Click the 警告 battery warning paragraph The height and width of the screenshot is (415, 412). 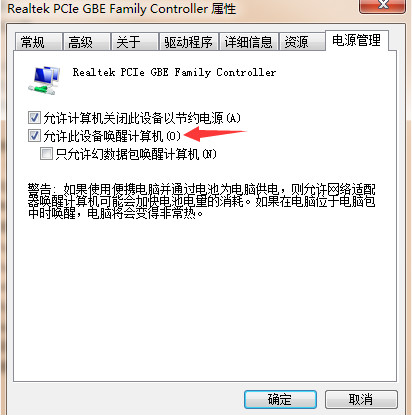[202, 201]
